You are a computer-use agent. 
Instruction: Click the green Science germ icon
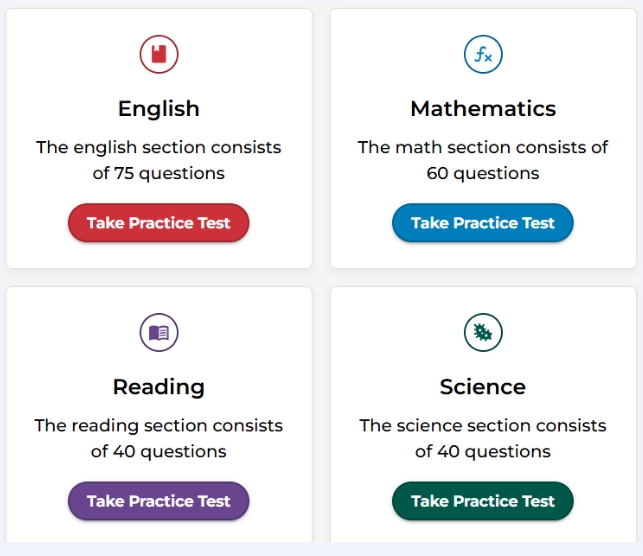tap(483, 333)
